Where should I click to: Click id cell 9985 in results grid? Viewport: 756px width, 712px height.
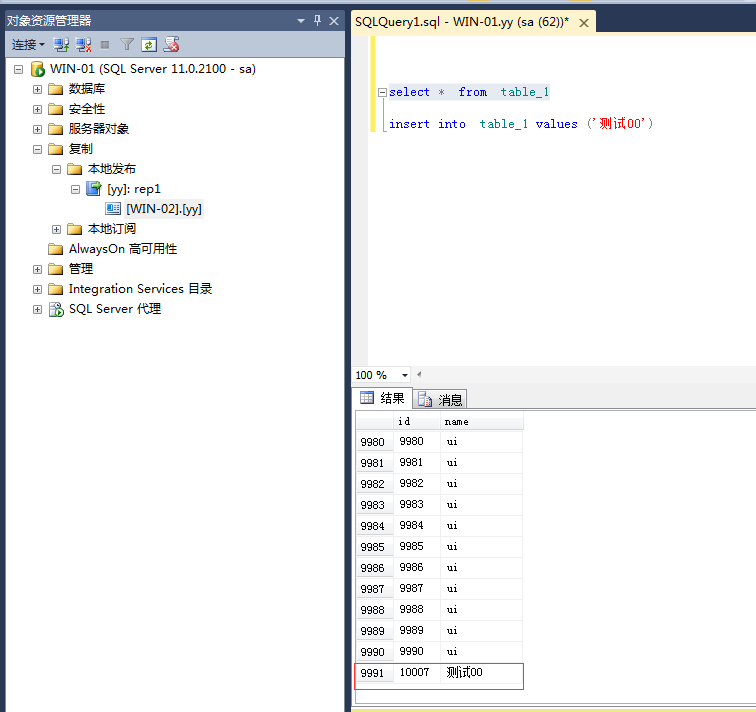click(417, 547)
